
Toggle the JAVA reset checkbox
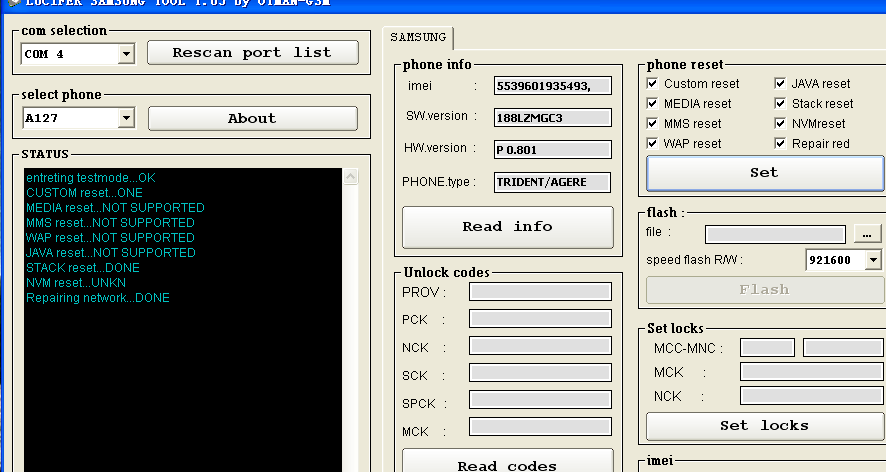click(x=781, y=84)
